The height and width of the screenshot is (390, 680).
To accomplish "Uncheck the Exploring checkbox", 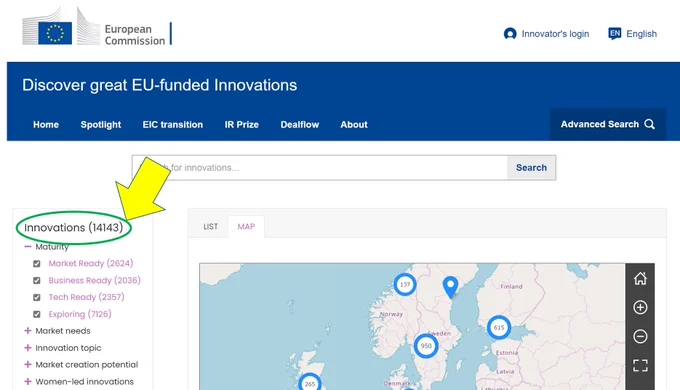I will point(37,314).
